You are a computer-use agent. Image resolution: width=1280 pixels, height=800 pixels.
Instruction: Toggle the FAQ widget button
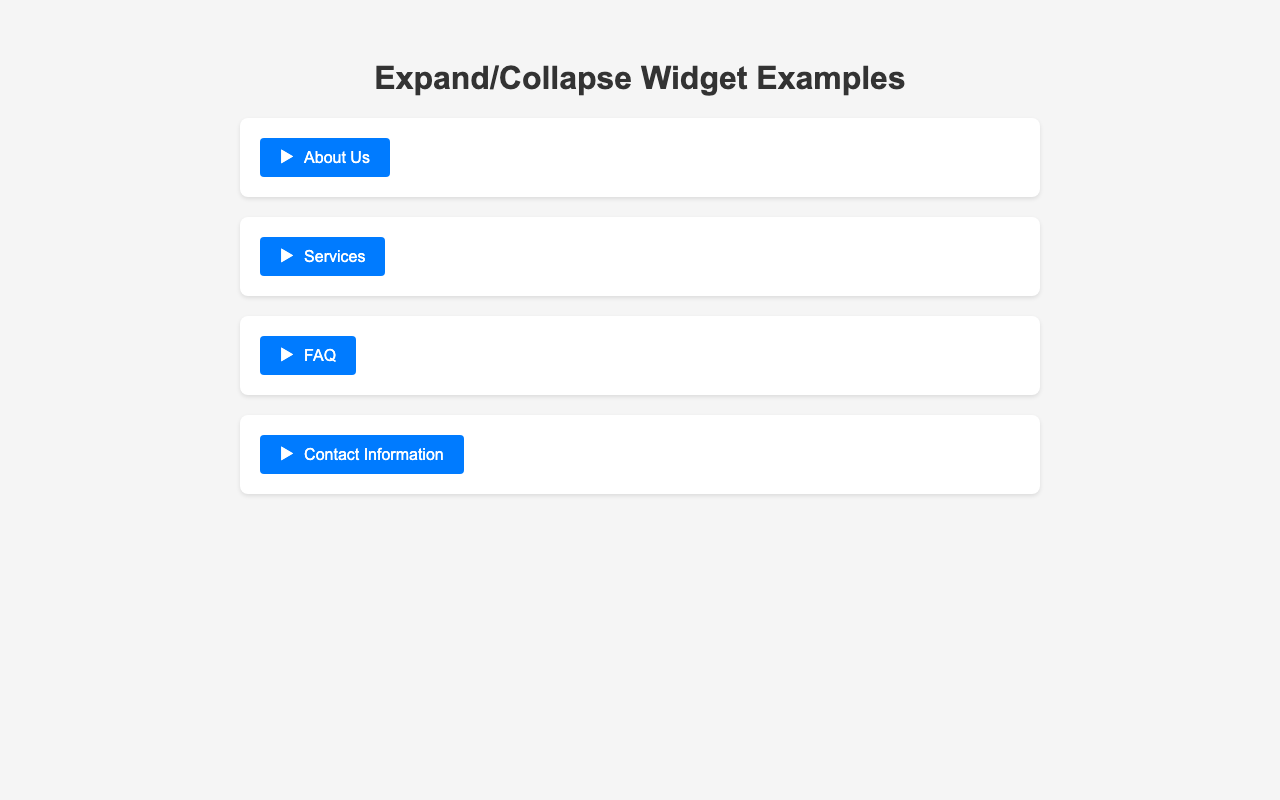308,355
